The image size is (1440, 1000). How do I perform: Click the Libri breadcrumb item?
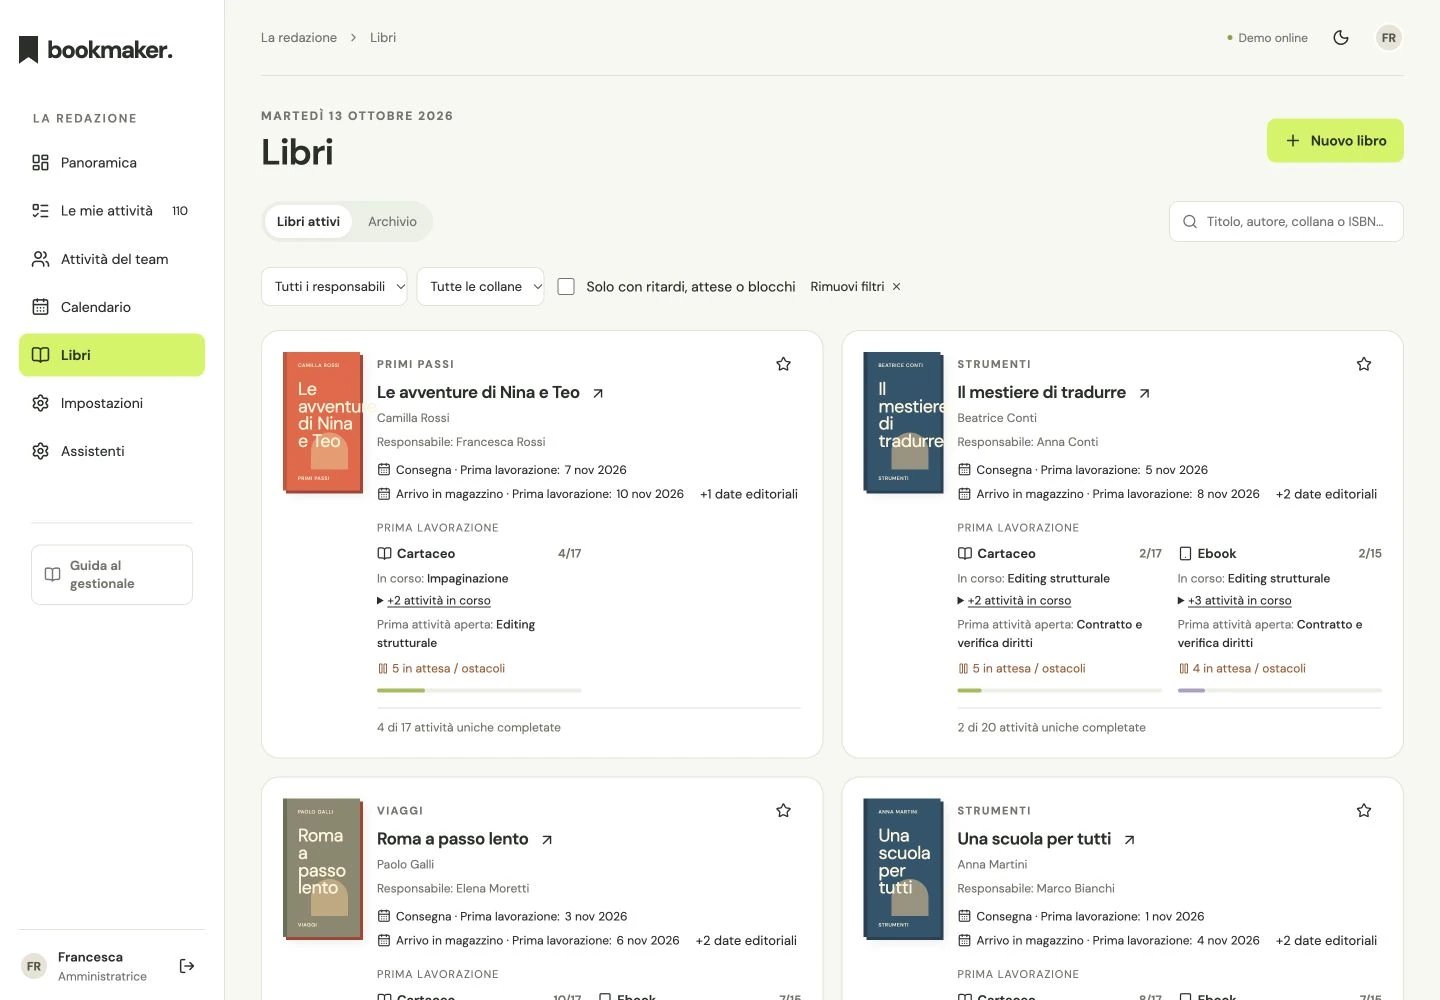click(x=383, y=38)
